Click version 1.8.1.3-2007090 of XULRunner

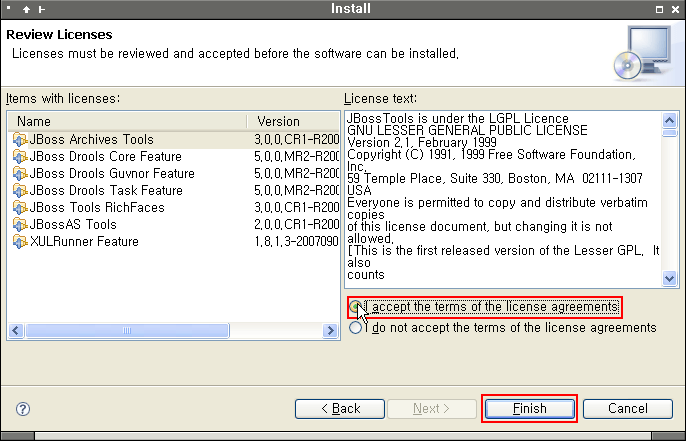[x=297, y=242]
